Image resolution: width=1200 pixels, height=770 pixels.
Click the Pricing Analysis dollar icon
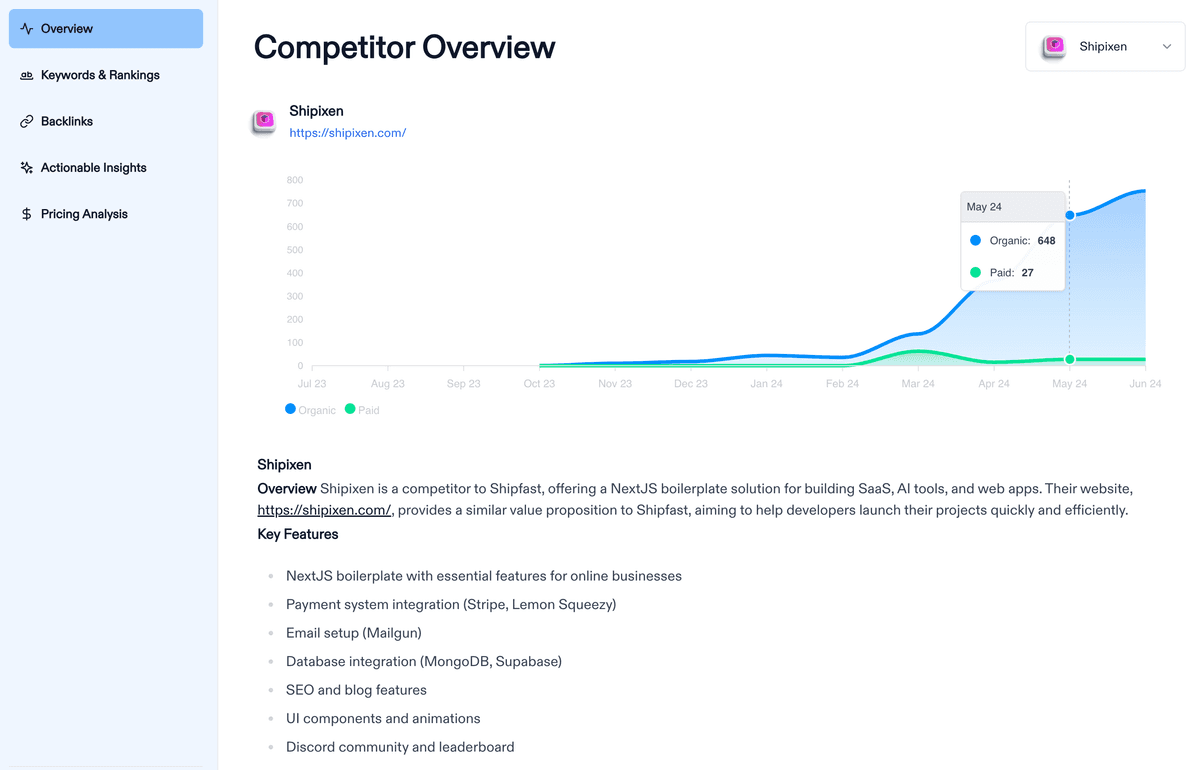click(x=26, y=213)
